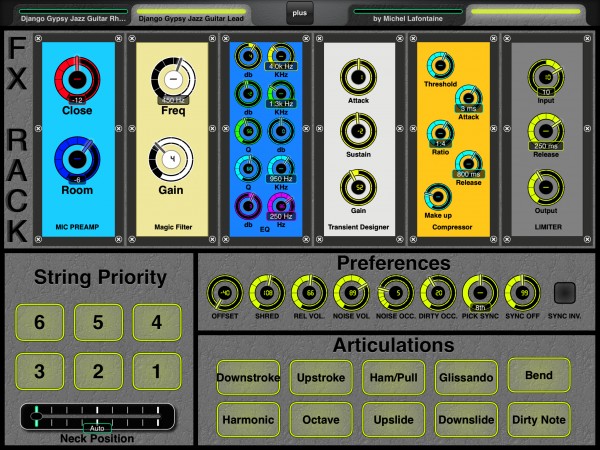Open the by Michel Lafontaine tab
The height and width of the screenshot is (450, 600).
(x=408, y=15)
